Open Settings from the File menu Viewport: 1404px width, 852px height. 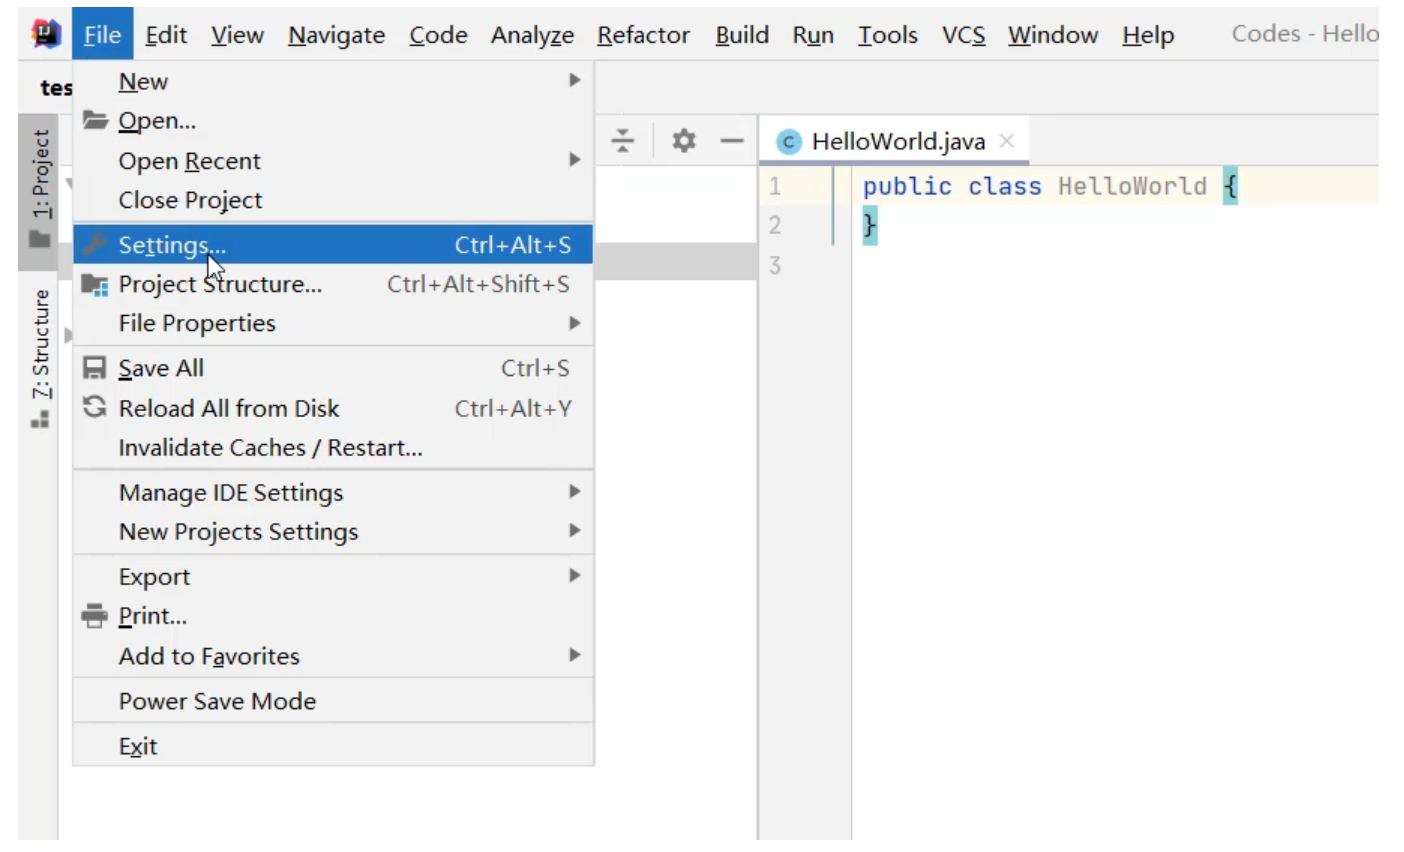(172, 245)
